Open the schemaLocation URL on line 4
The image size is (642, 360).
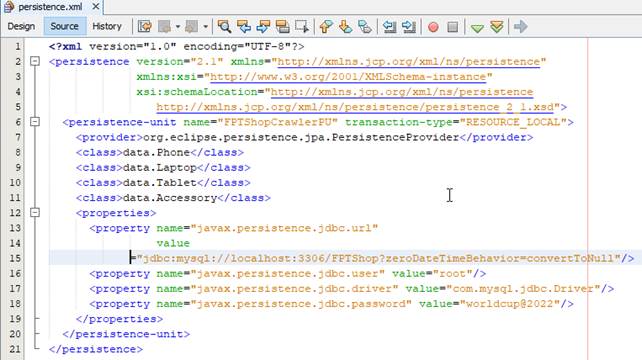coord(402,92)
